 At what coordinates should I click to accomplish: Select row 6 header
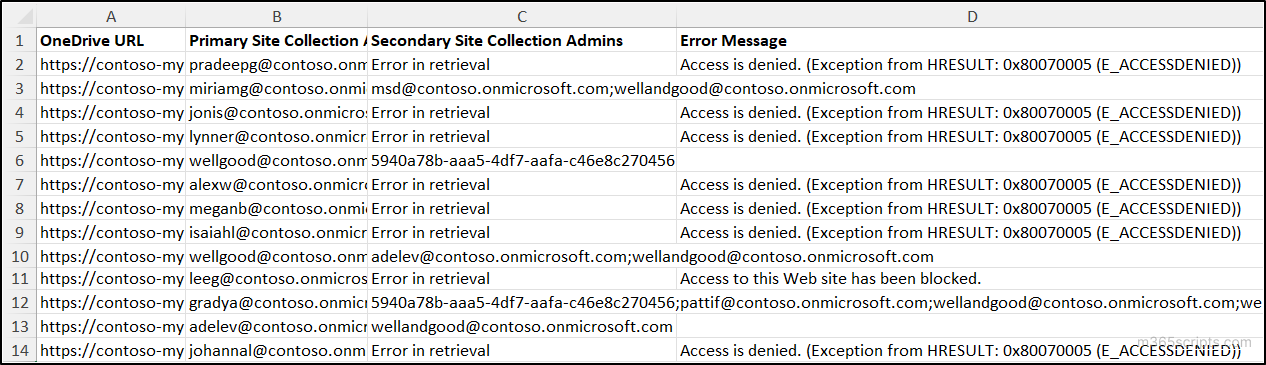pos(20,160)
